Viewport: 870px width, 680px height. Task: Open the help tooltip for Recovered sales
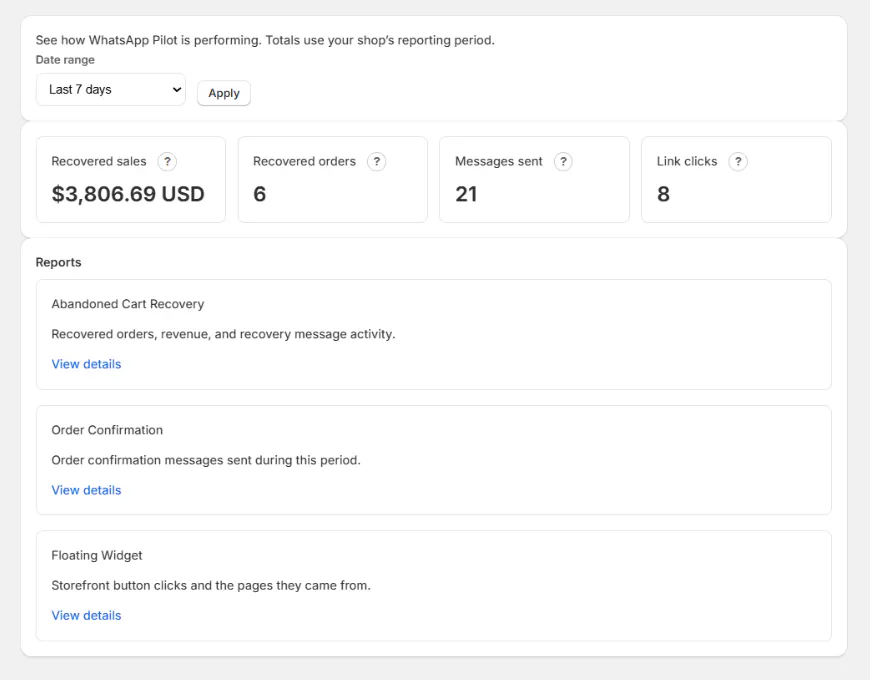167,161
